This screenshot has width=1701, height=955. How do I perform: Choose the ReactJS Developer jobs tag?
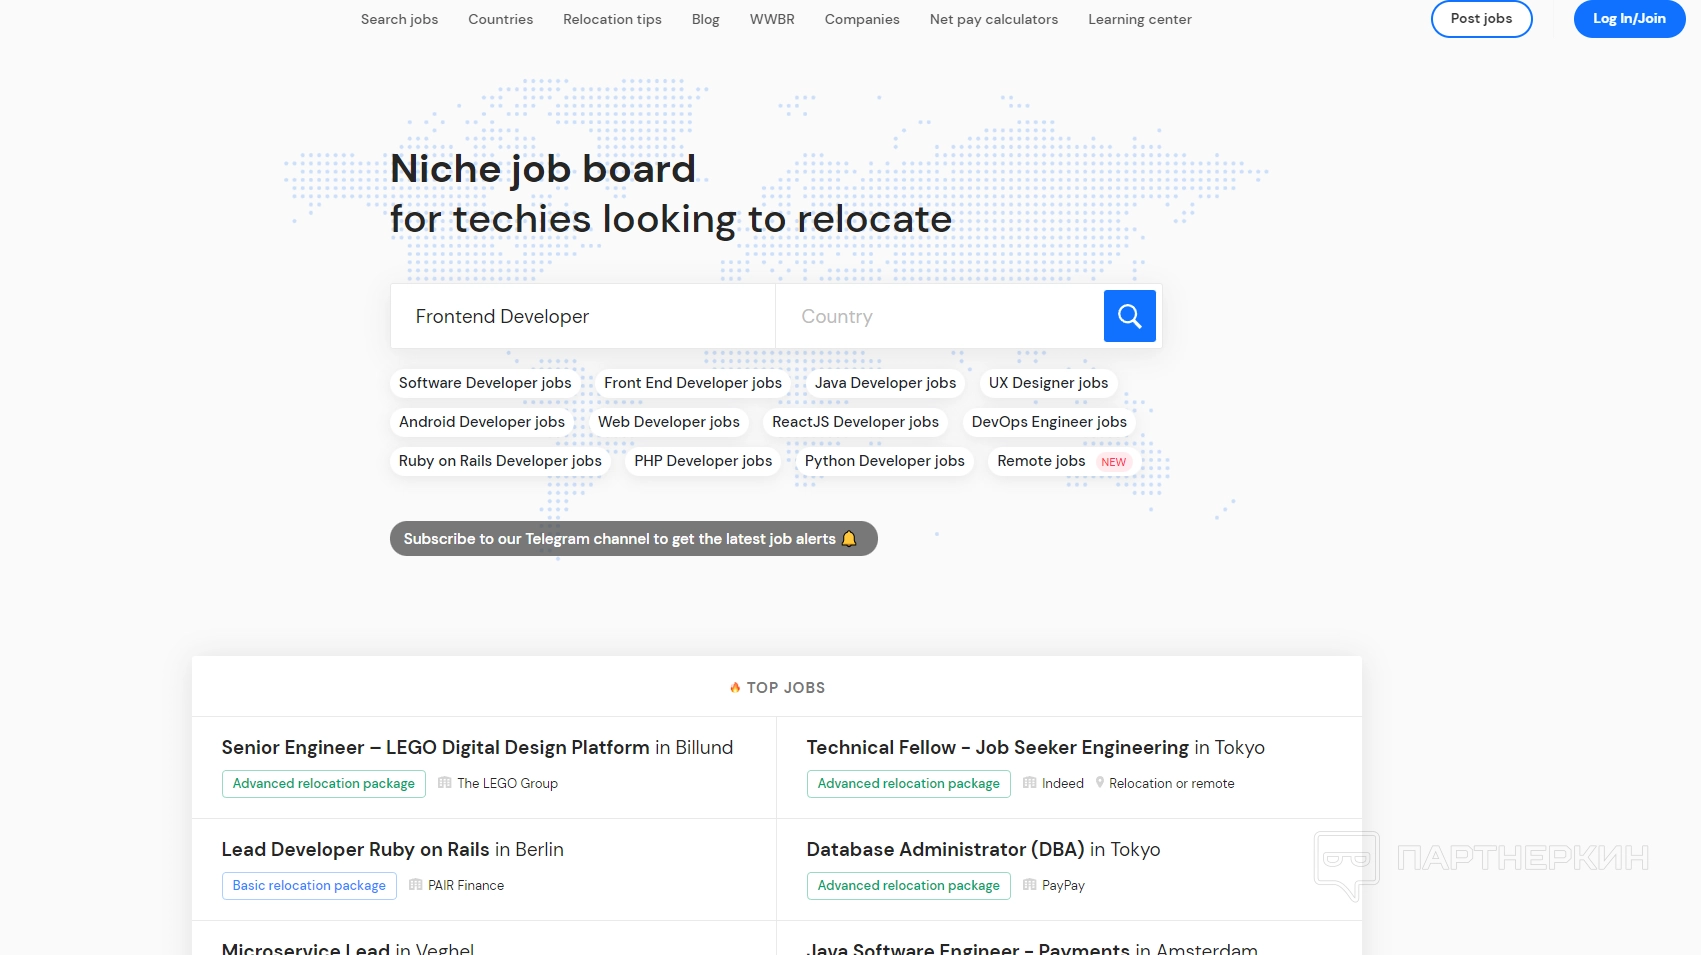855,422
